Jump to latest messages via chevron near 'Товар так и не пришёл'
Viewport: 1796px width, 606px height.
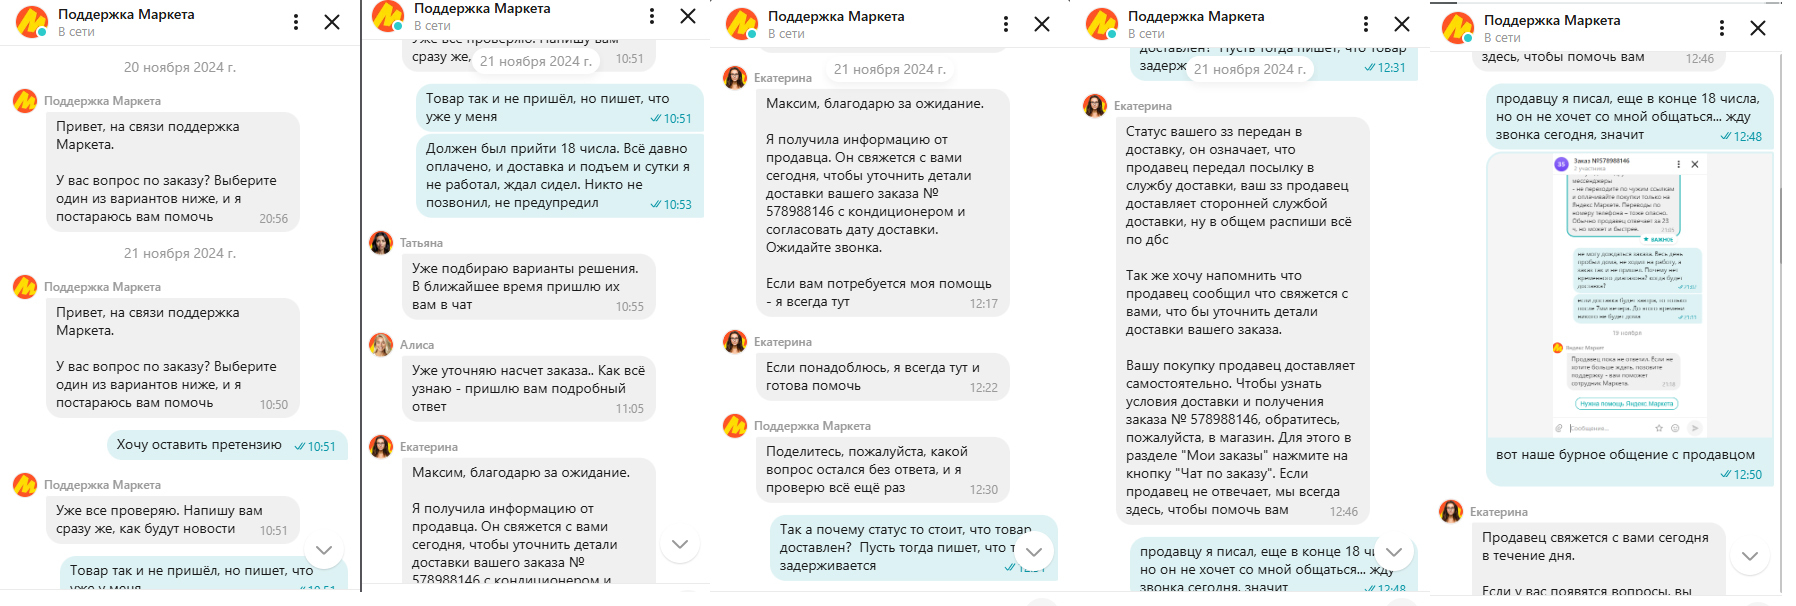[324, 550]
